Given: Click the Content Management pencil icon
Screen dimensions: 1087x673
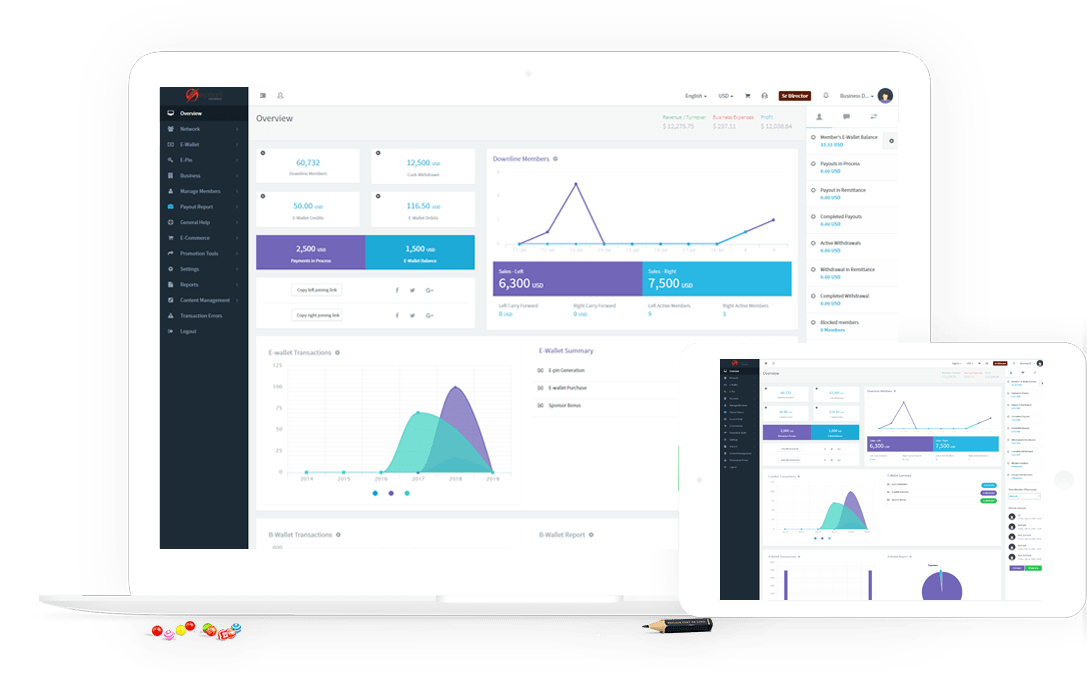Looking at the screenshot, I should (x=171, y=300).
